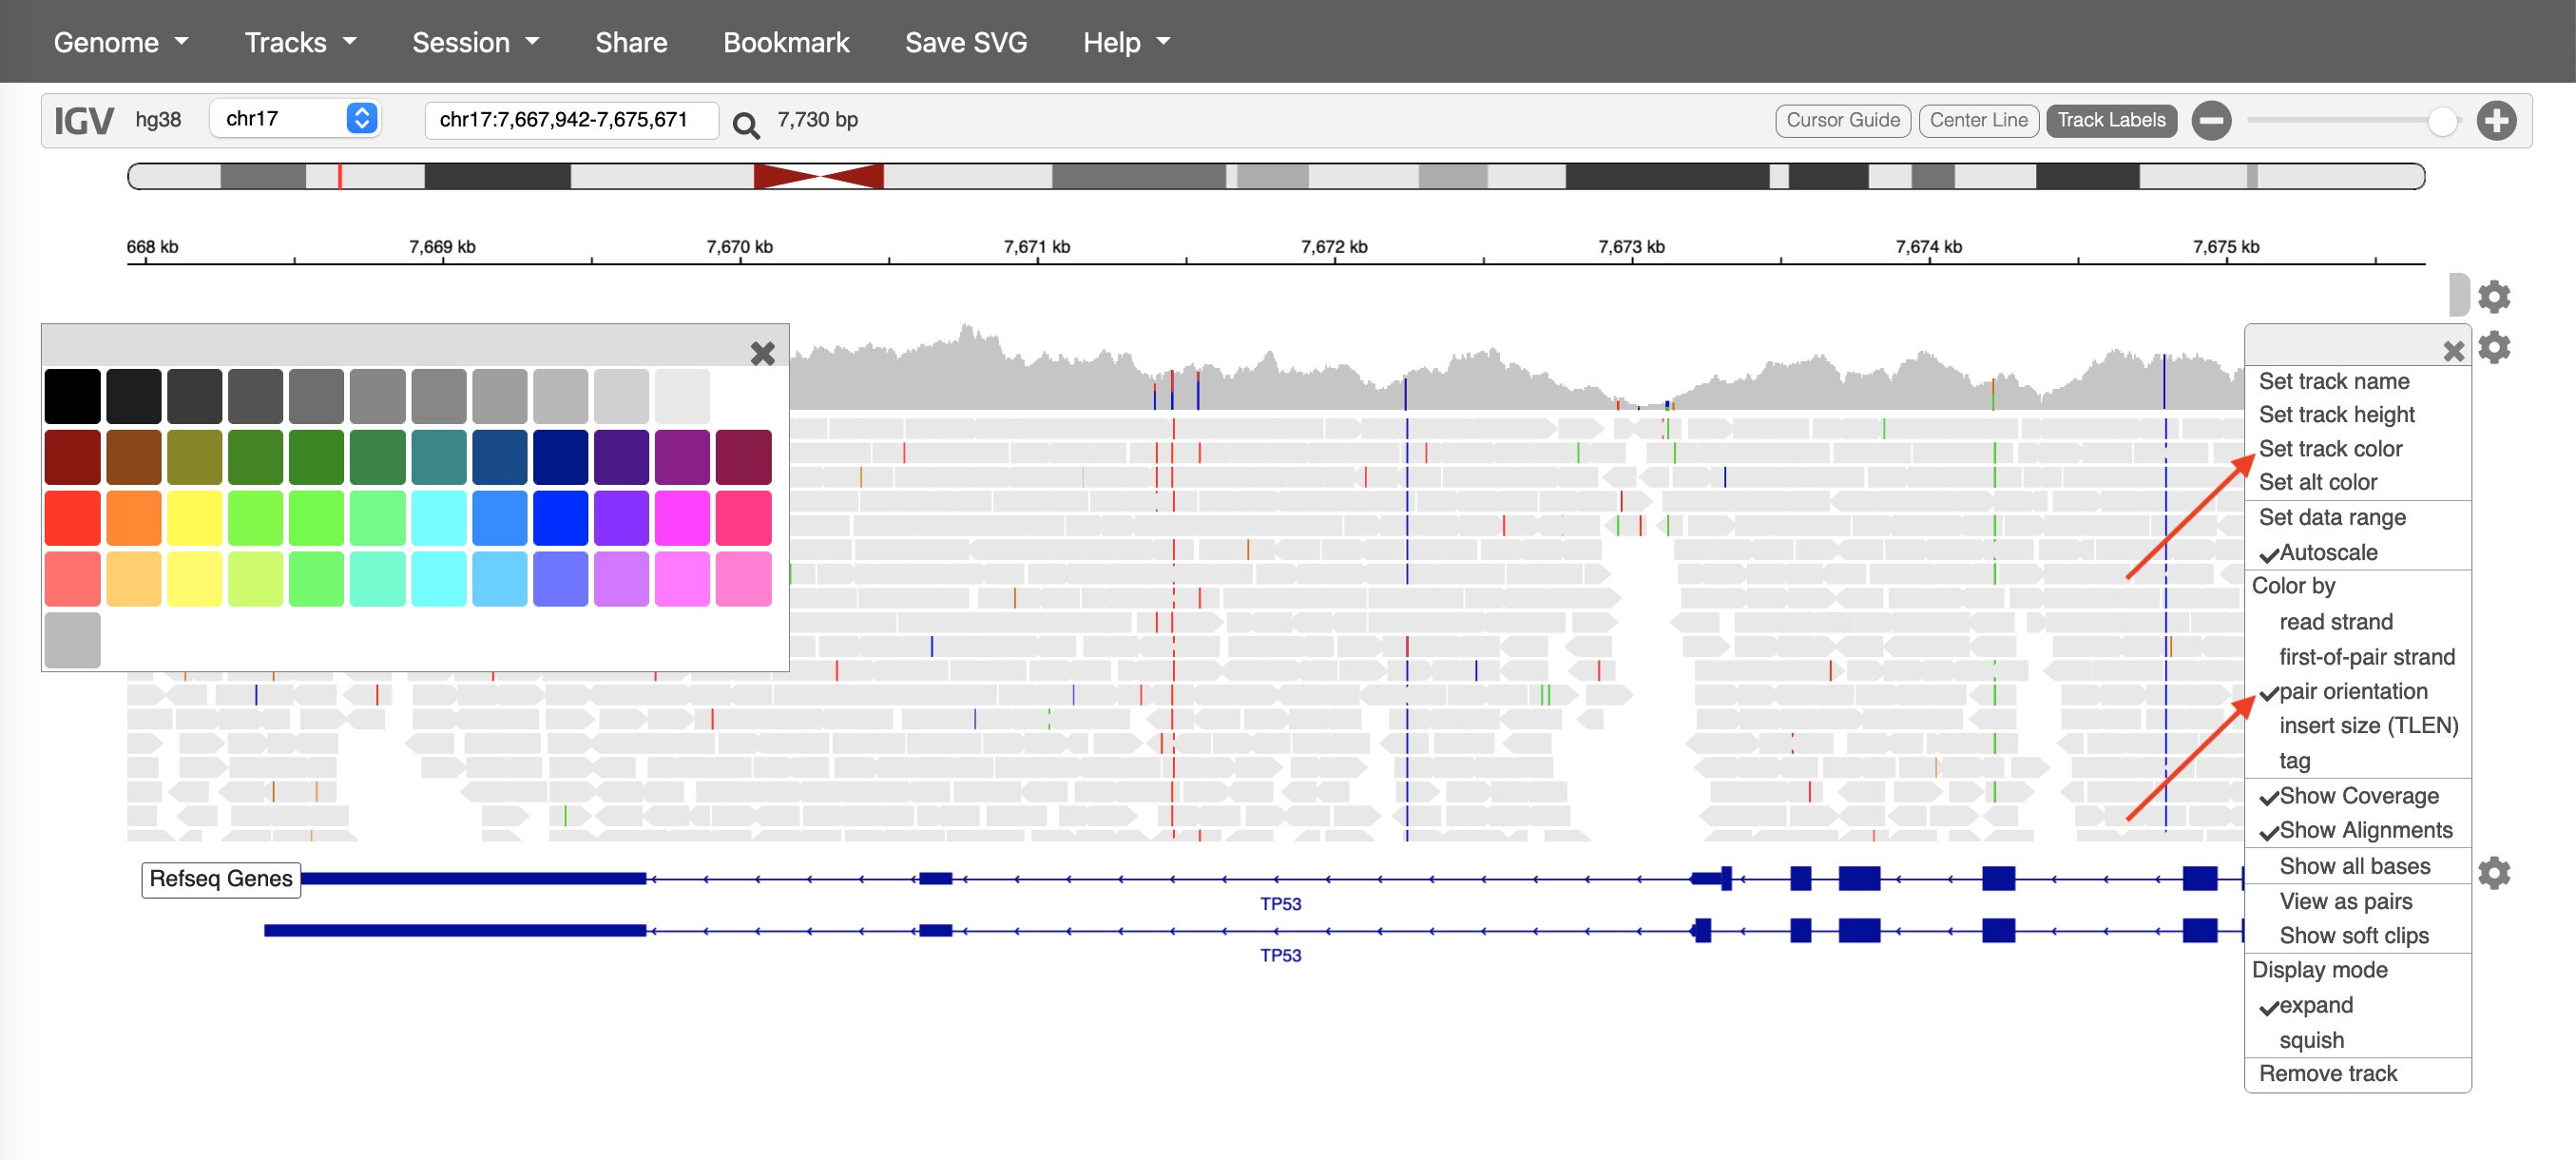Open the topmost ideogram track gear icon
Screen dimensions: 2576x1160
click(2493, 296)
